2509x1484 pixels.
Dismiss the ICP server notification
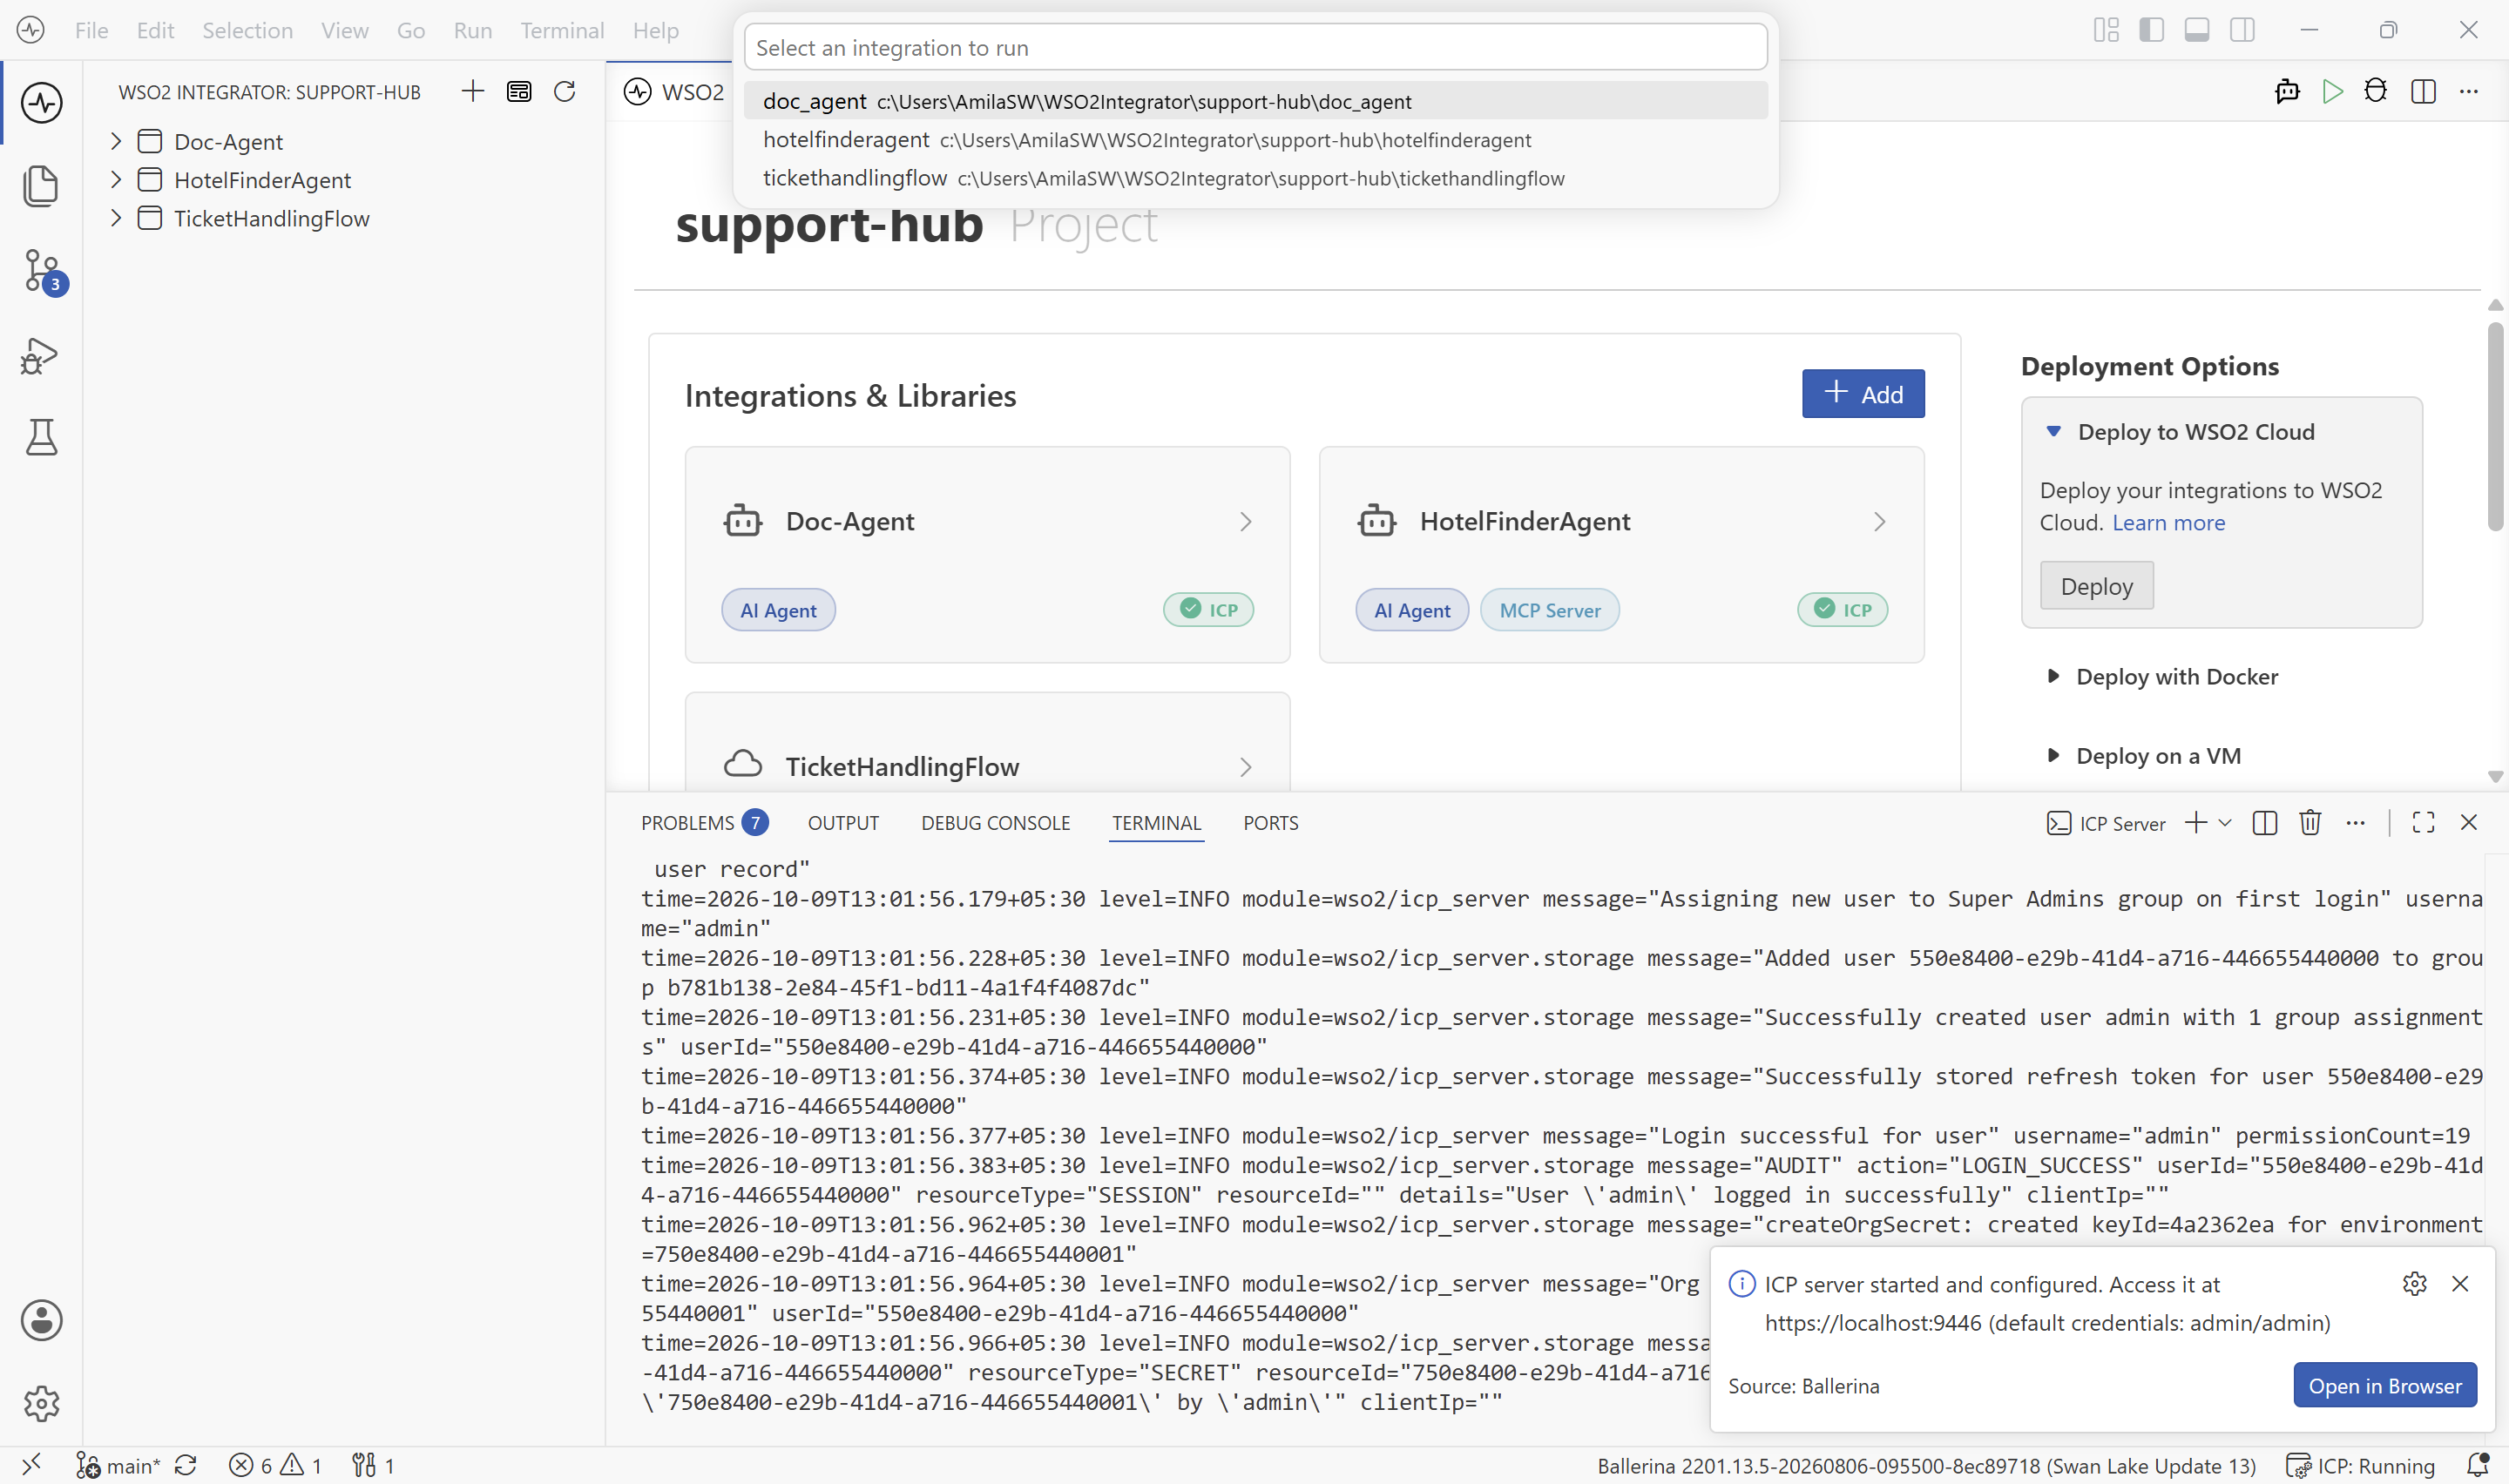tap(2461, 1284)
